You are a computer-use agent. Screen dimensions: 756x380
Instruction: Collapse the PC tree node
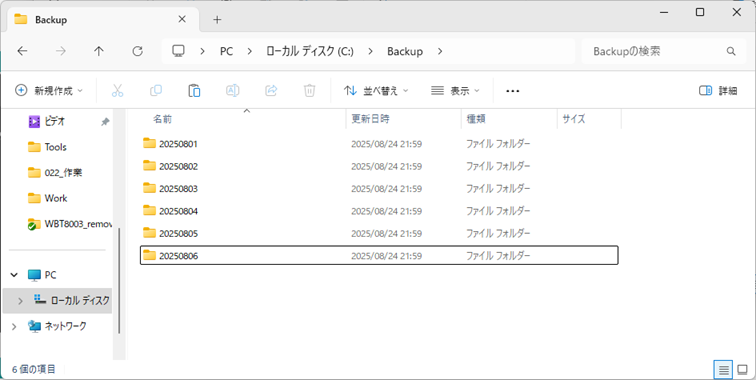coord(14,275)
